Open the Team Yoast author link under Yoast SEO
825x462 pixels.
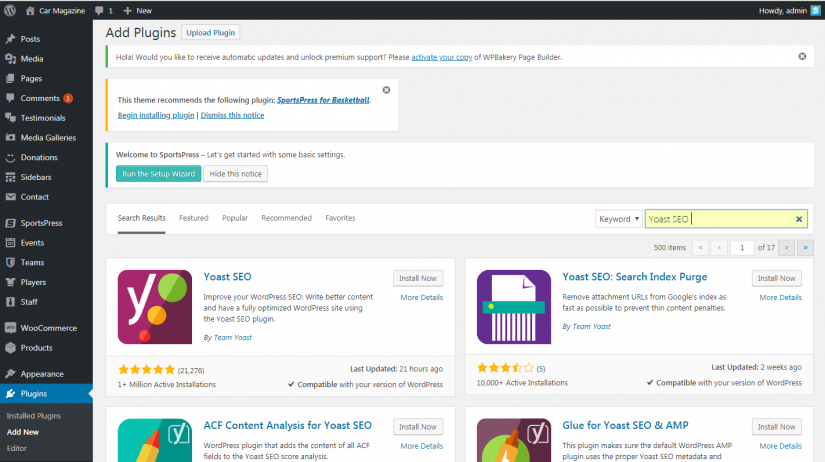pos(233,337)
